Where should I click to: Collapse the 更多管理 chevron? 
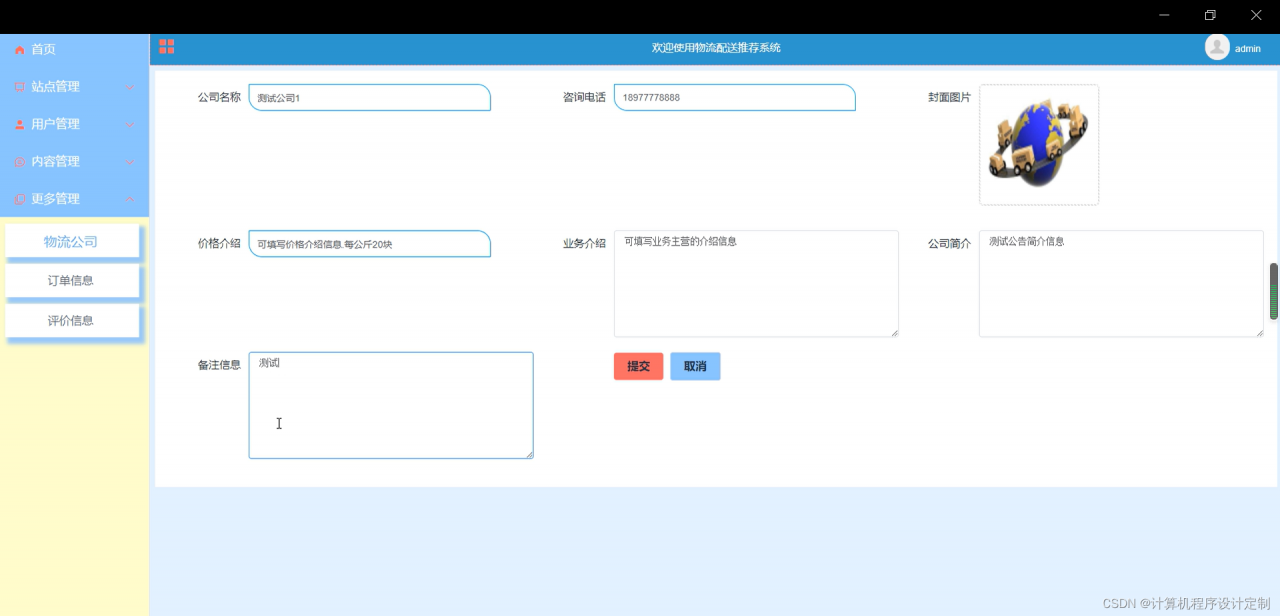pos(130,199)
